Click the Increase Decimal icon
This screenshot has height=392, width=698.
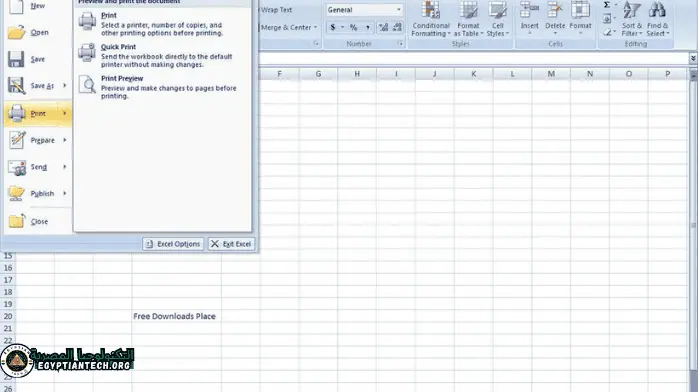pos(383,28)
